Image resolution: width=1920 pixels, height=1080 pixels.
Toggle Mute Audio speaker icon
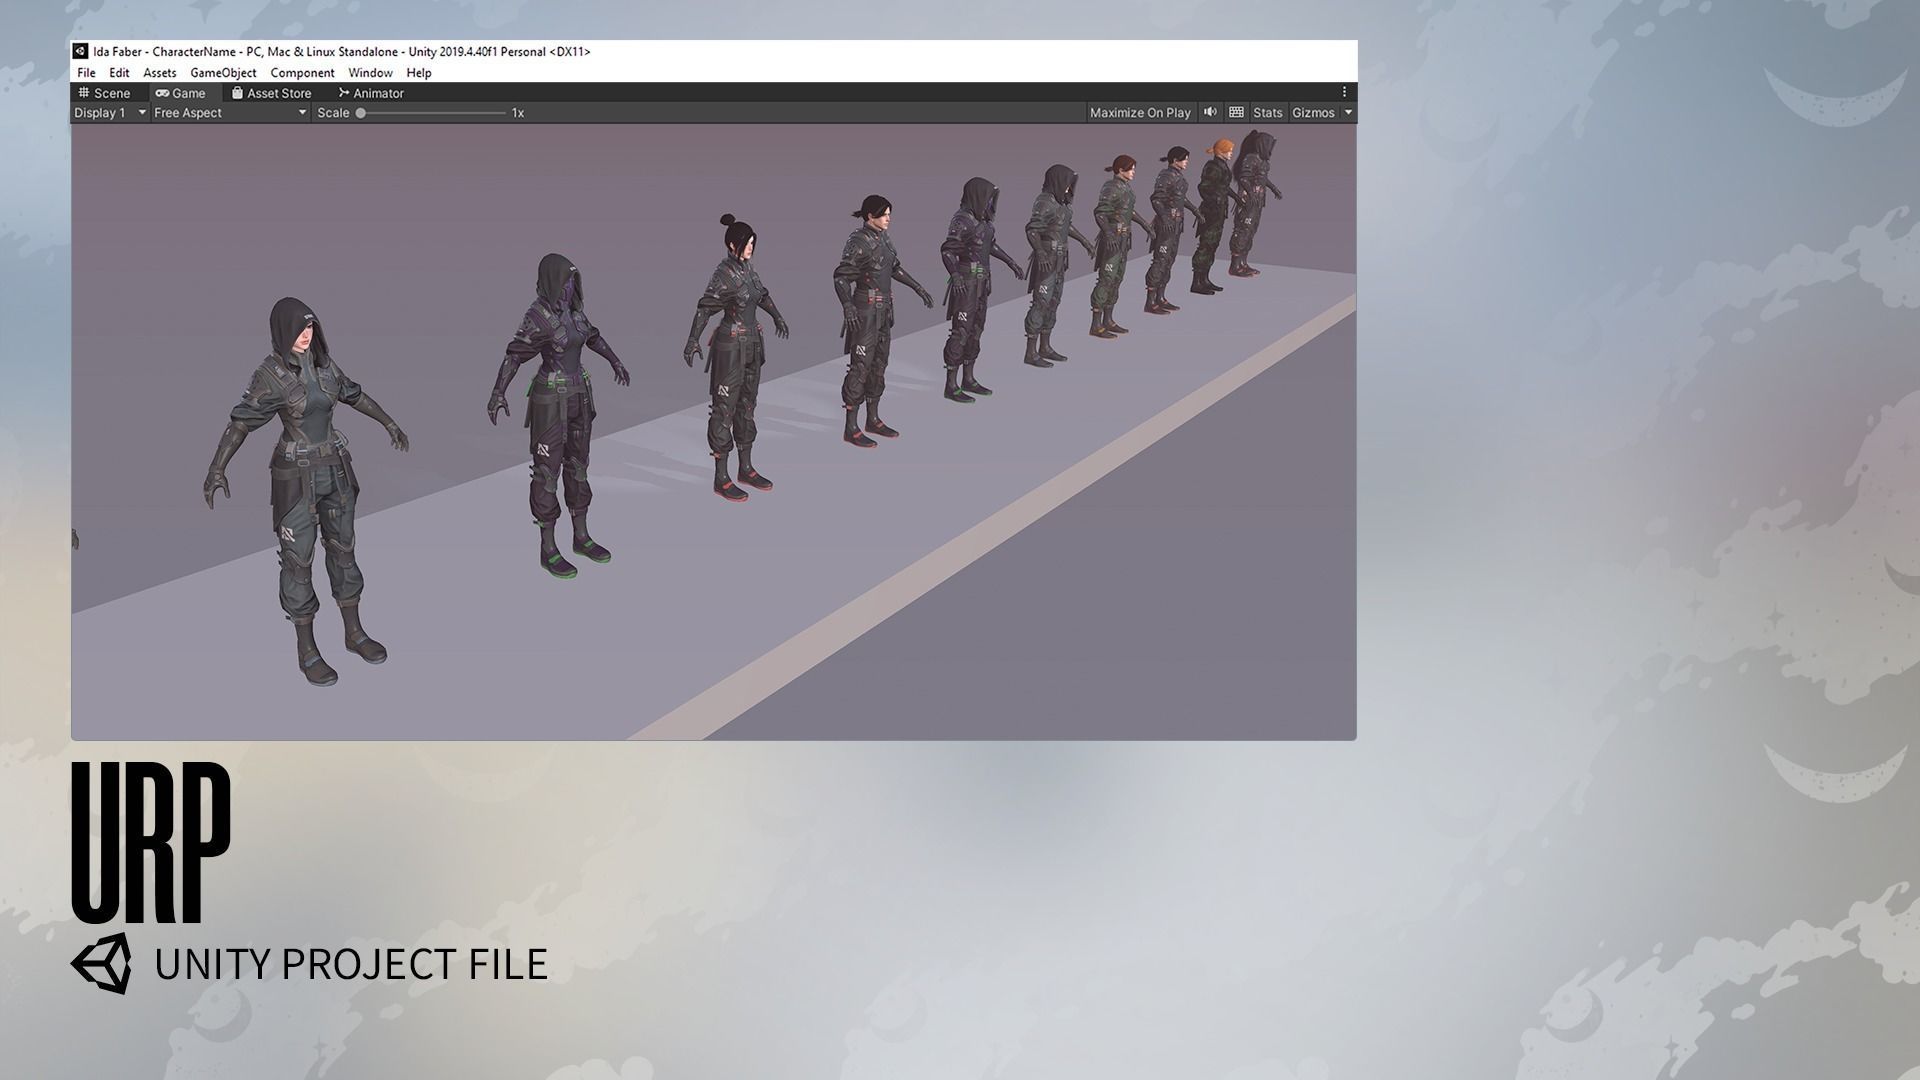click(1210, 113)
